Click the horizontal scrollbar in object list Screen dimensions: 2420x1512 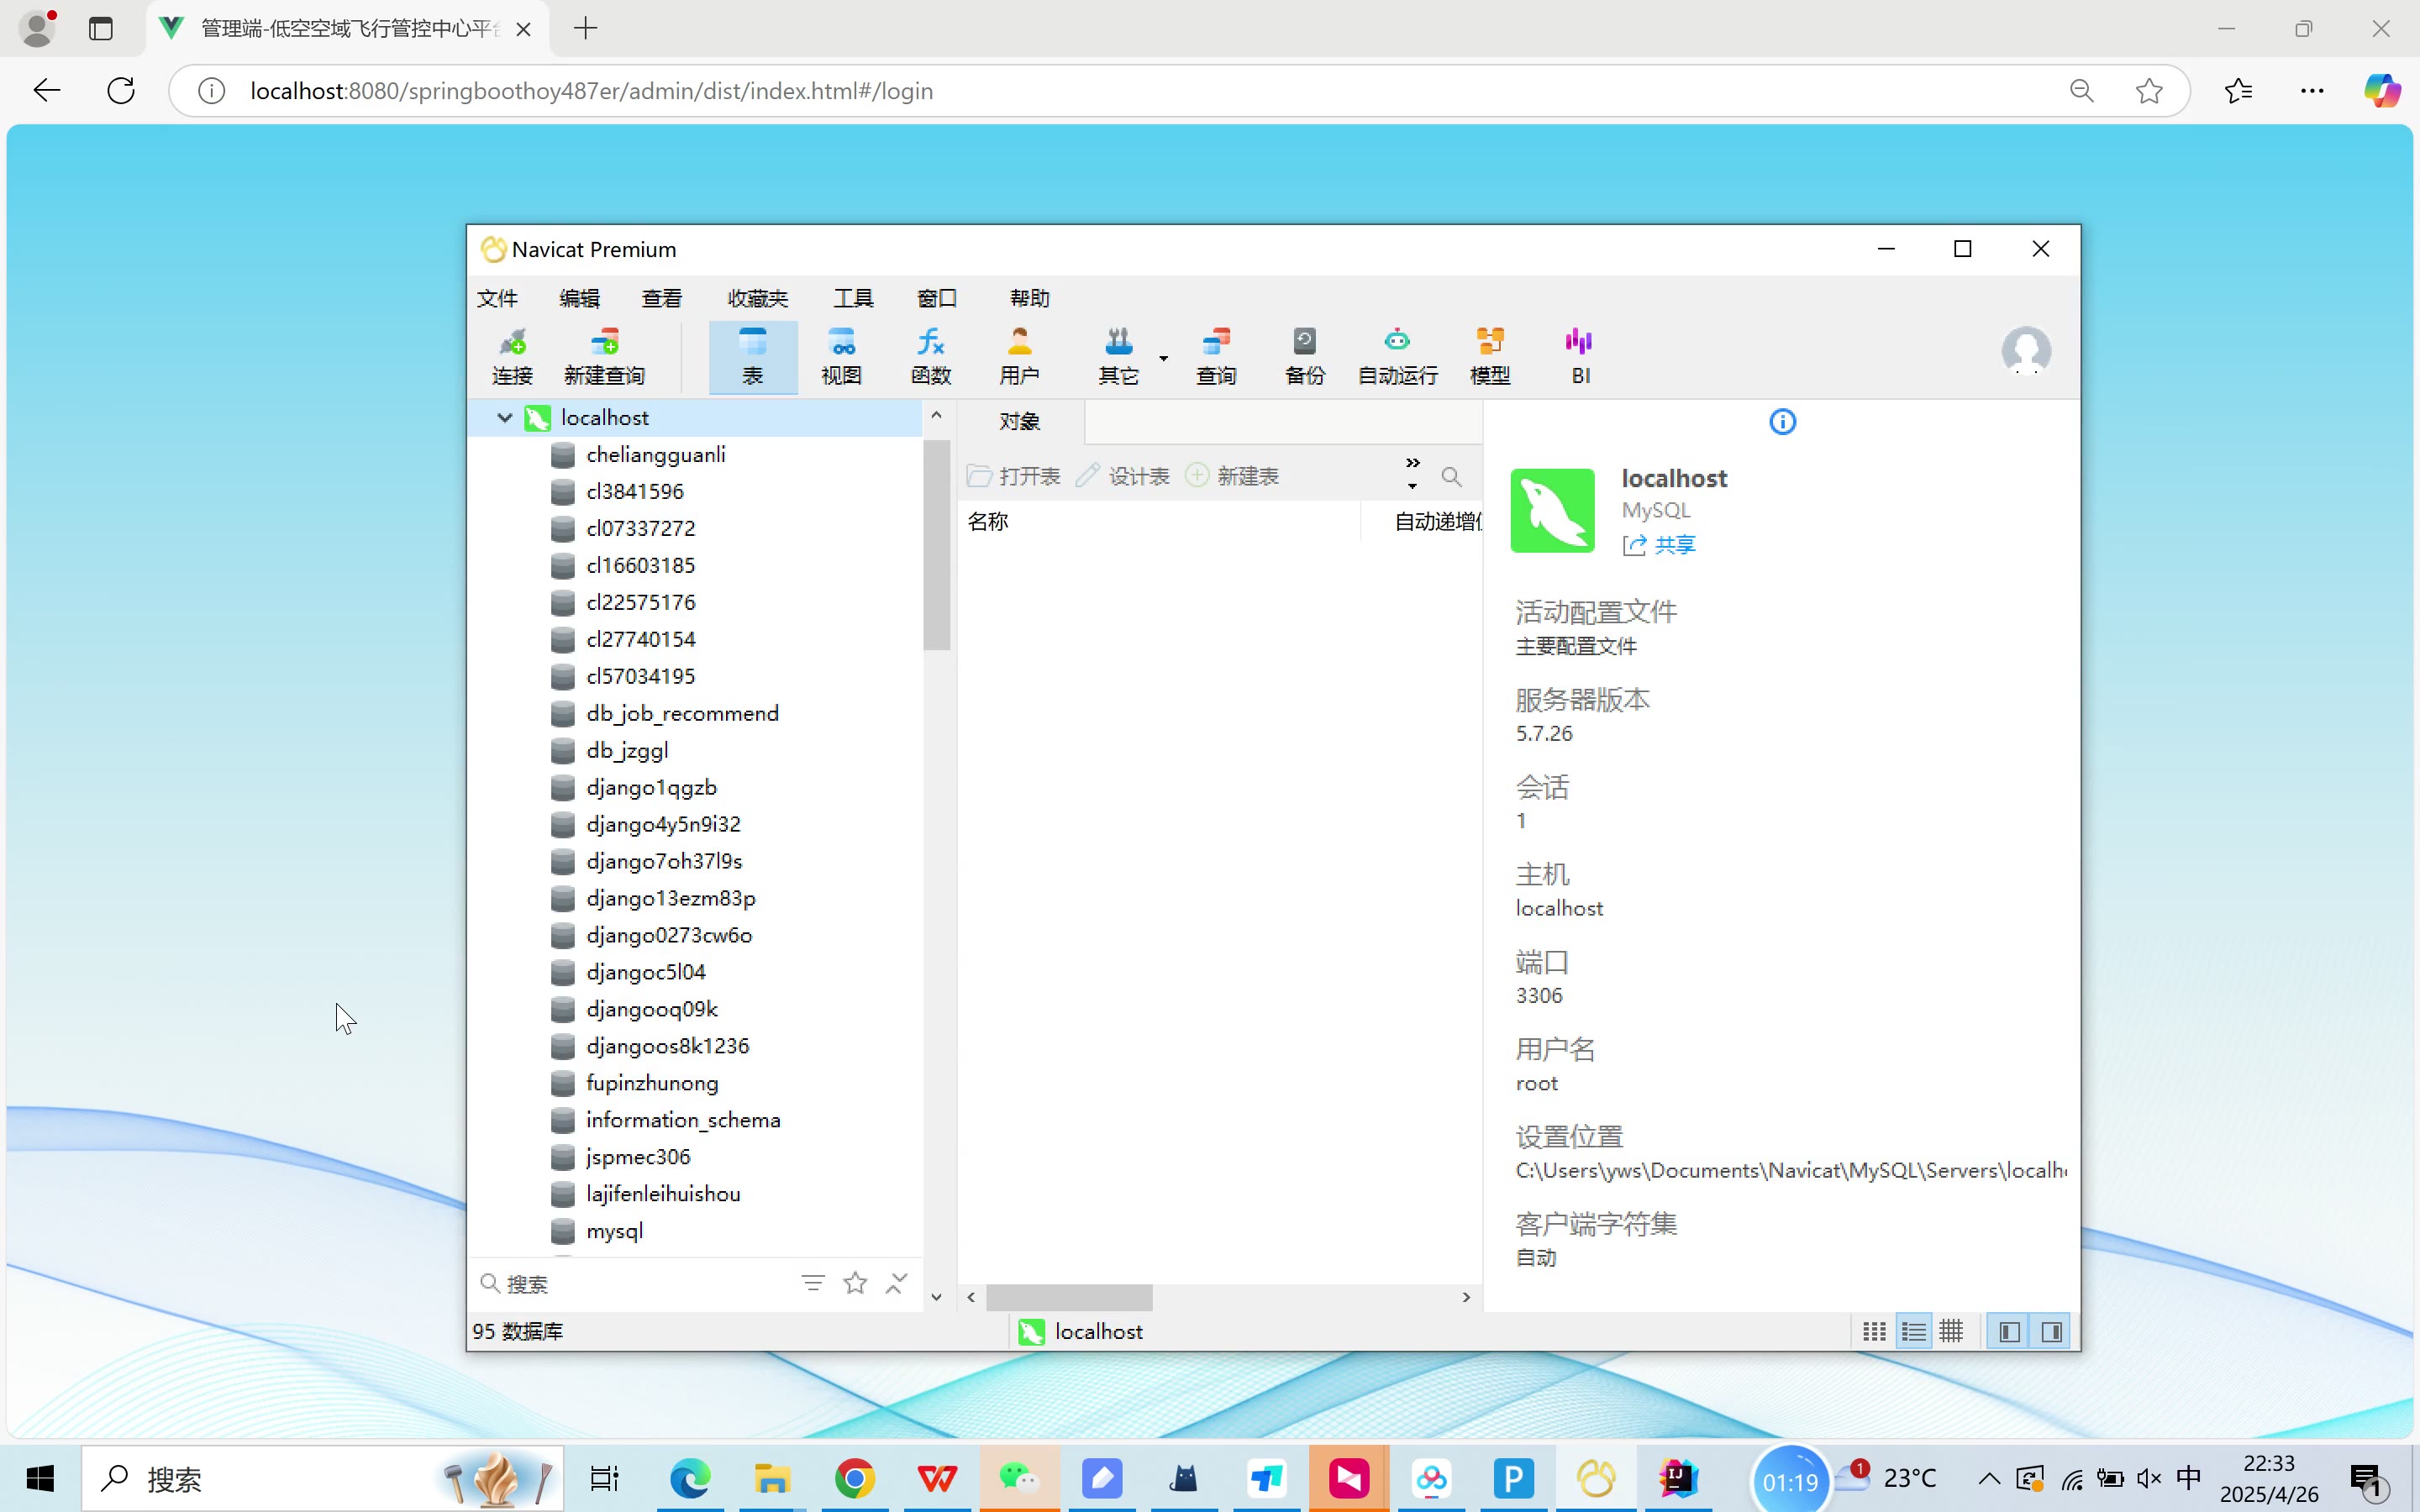pyautogui.click(x=1068, y=1297)
